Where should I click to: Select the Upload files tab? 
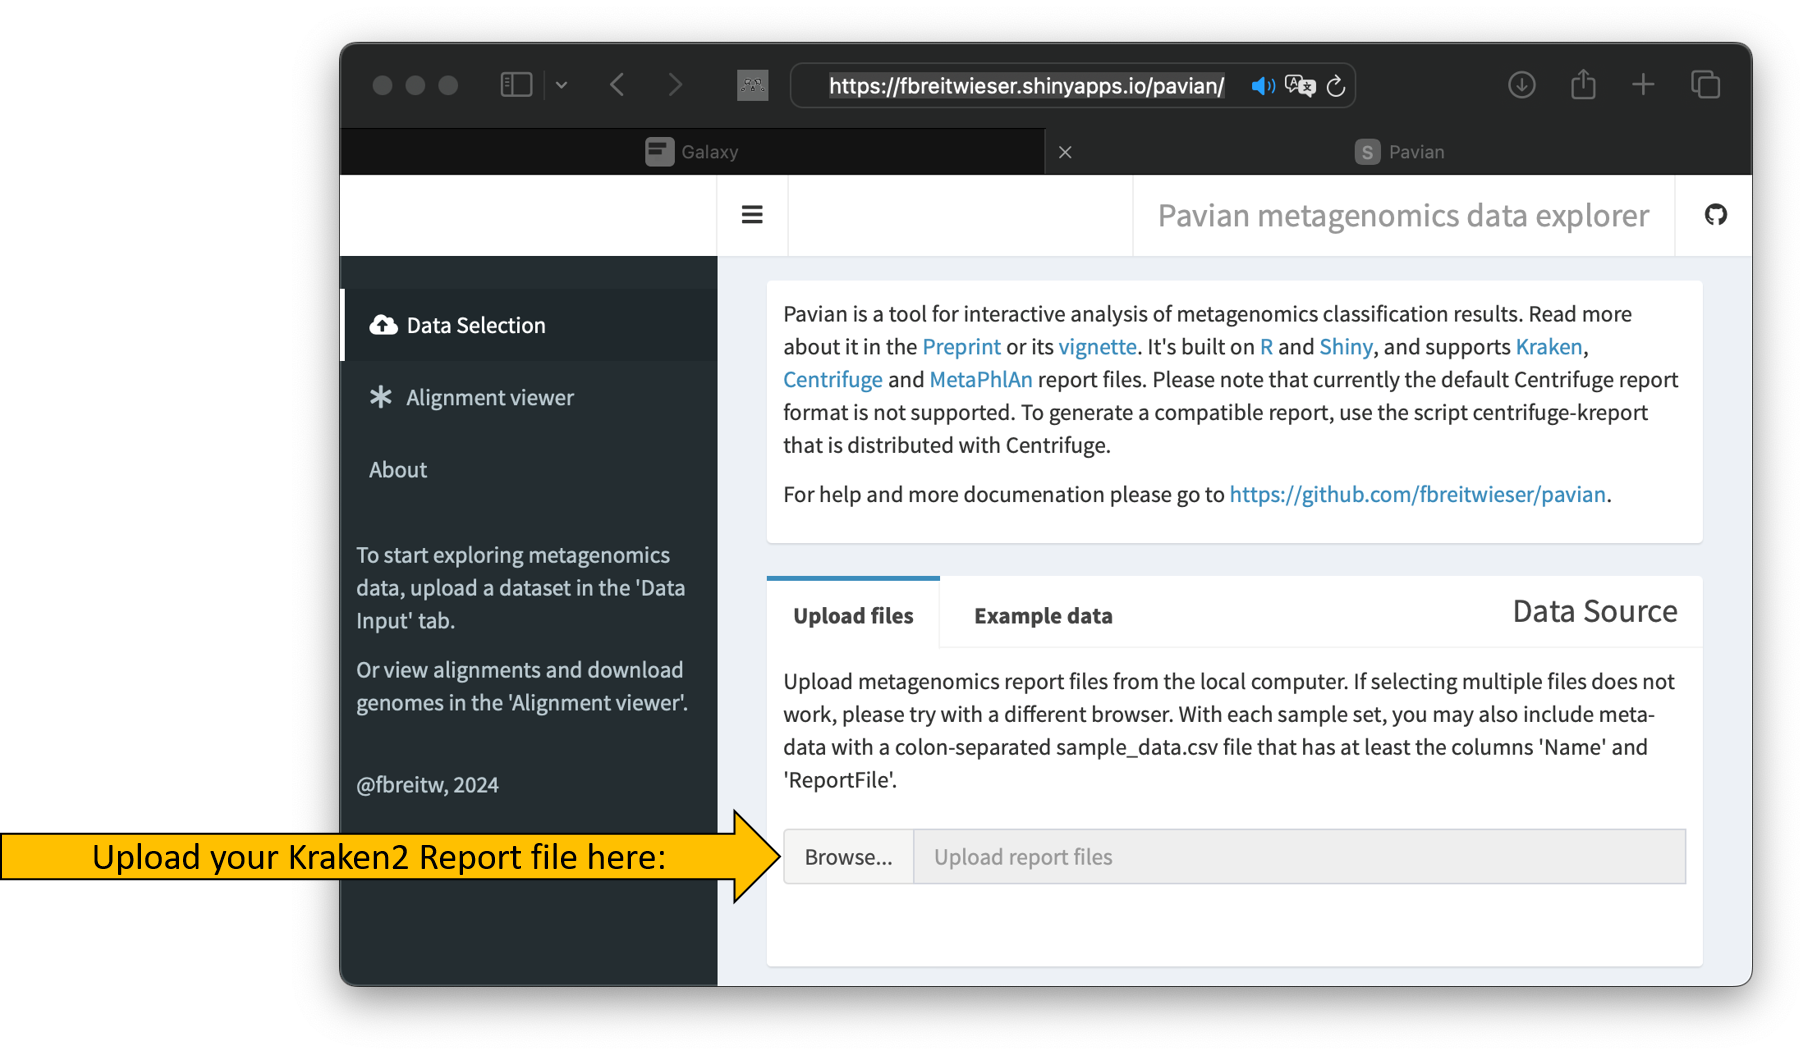[853, 615]
